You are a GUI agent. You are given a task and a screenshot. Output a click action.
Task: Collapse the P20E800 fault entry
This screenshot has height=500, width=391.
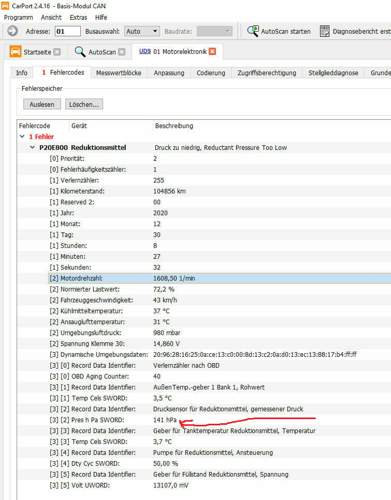32,147
